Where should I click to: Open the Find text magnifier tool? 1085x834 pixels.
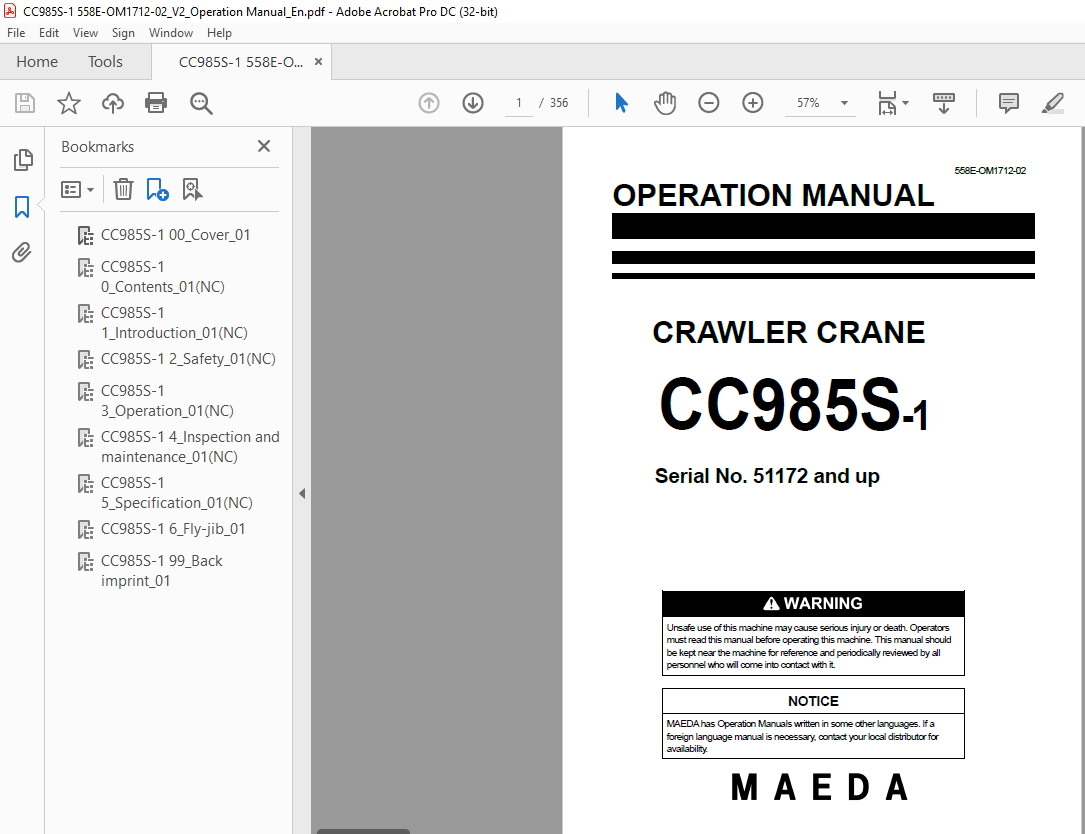(201, 103)
